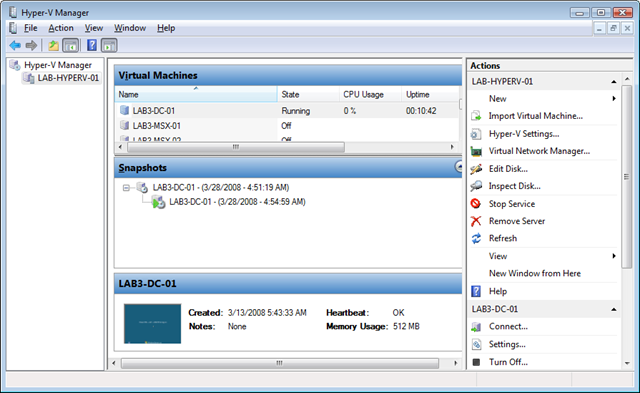Click the Turn Off square icon

(x=476, y=362)
